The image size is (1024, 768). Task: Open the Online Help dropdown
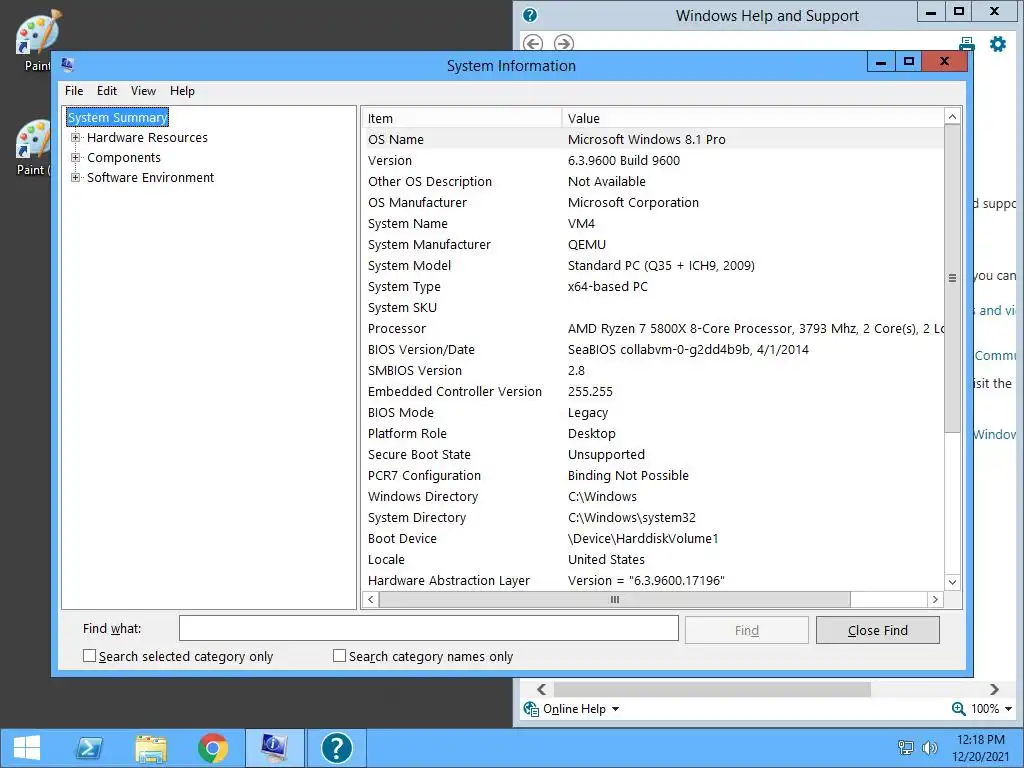pos(581,709)
